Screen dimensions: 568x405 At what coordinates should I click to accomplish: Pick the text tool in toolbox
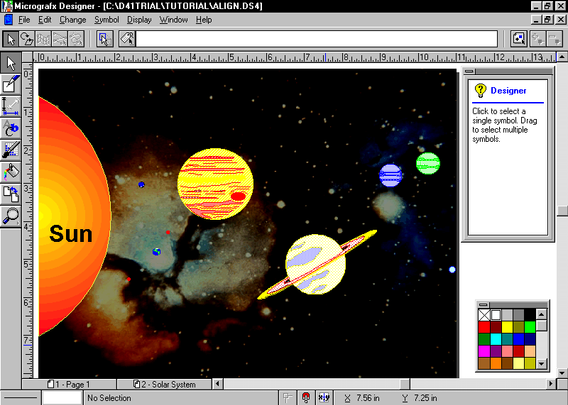(11, 128)
